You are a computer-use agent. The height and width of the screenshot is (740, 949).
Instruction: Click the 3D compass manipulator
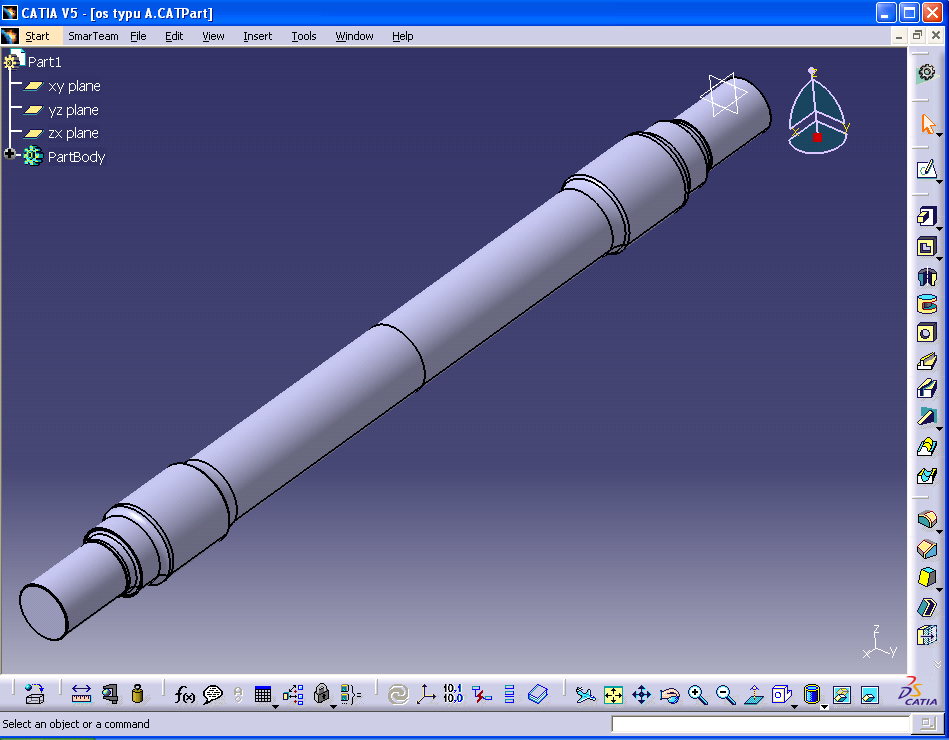[817, 112]
